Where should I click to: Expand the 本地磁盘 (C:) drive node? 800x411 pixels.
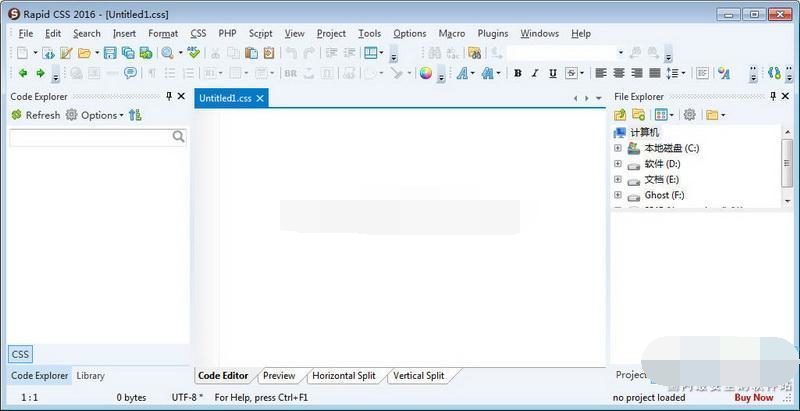[618, 148]
